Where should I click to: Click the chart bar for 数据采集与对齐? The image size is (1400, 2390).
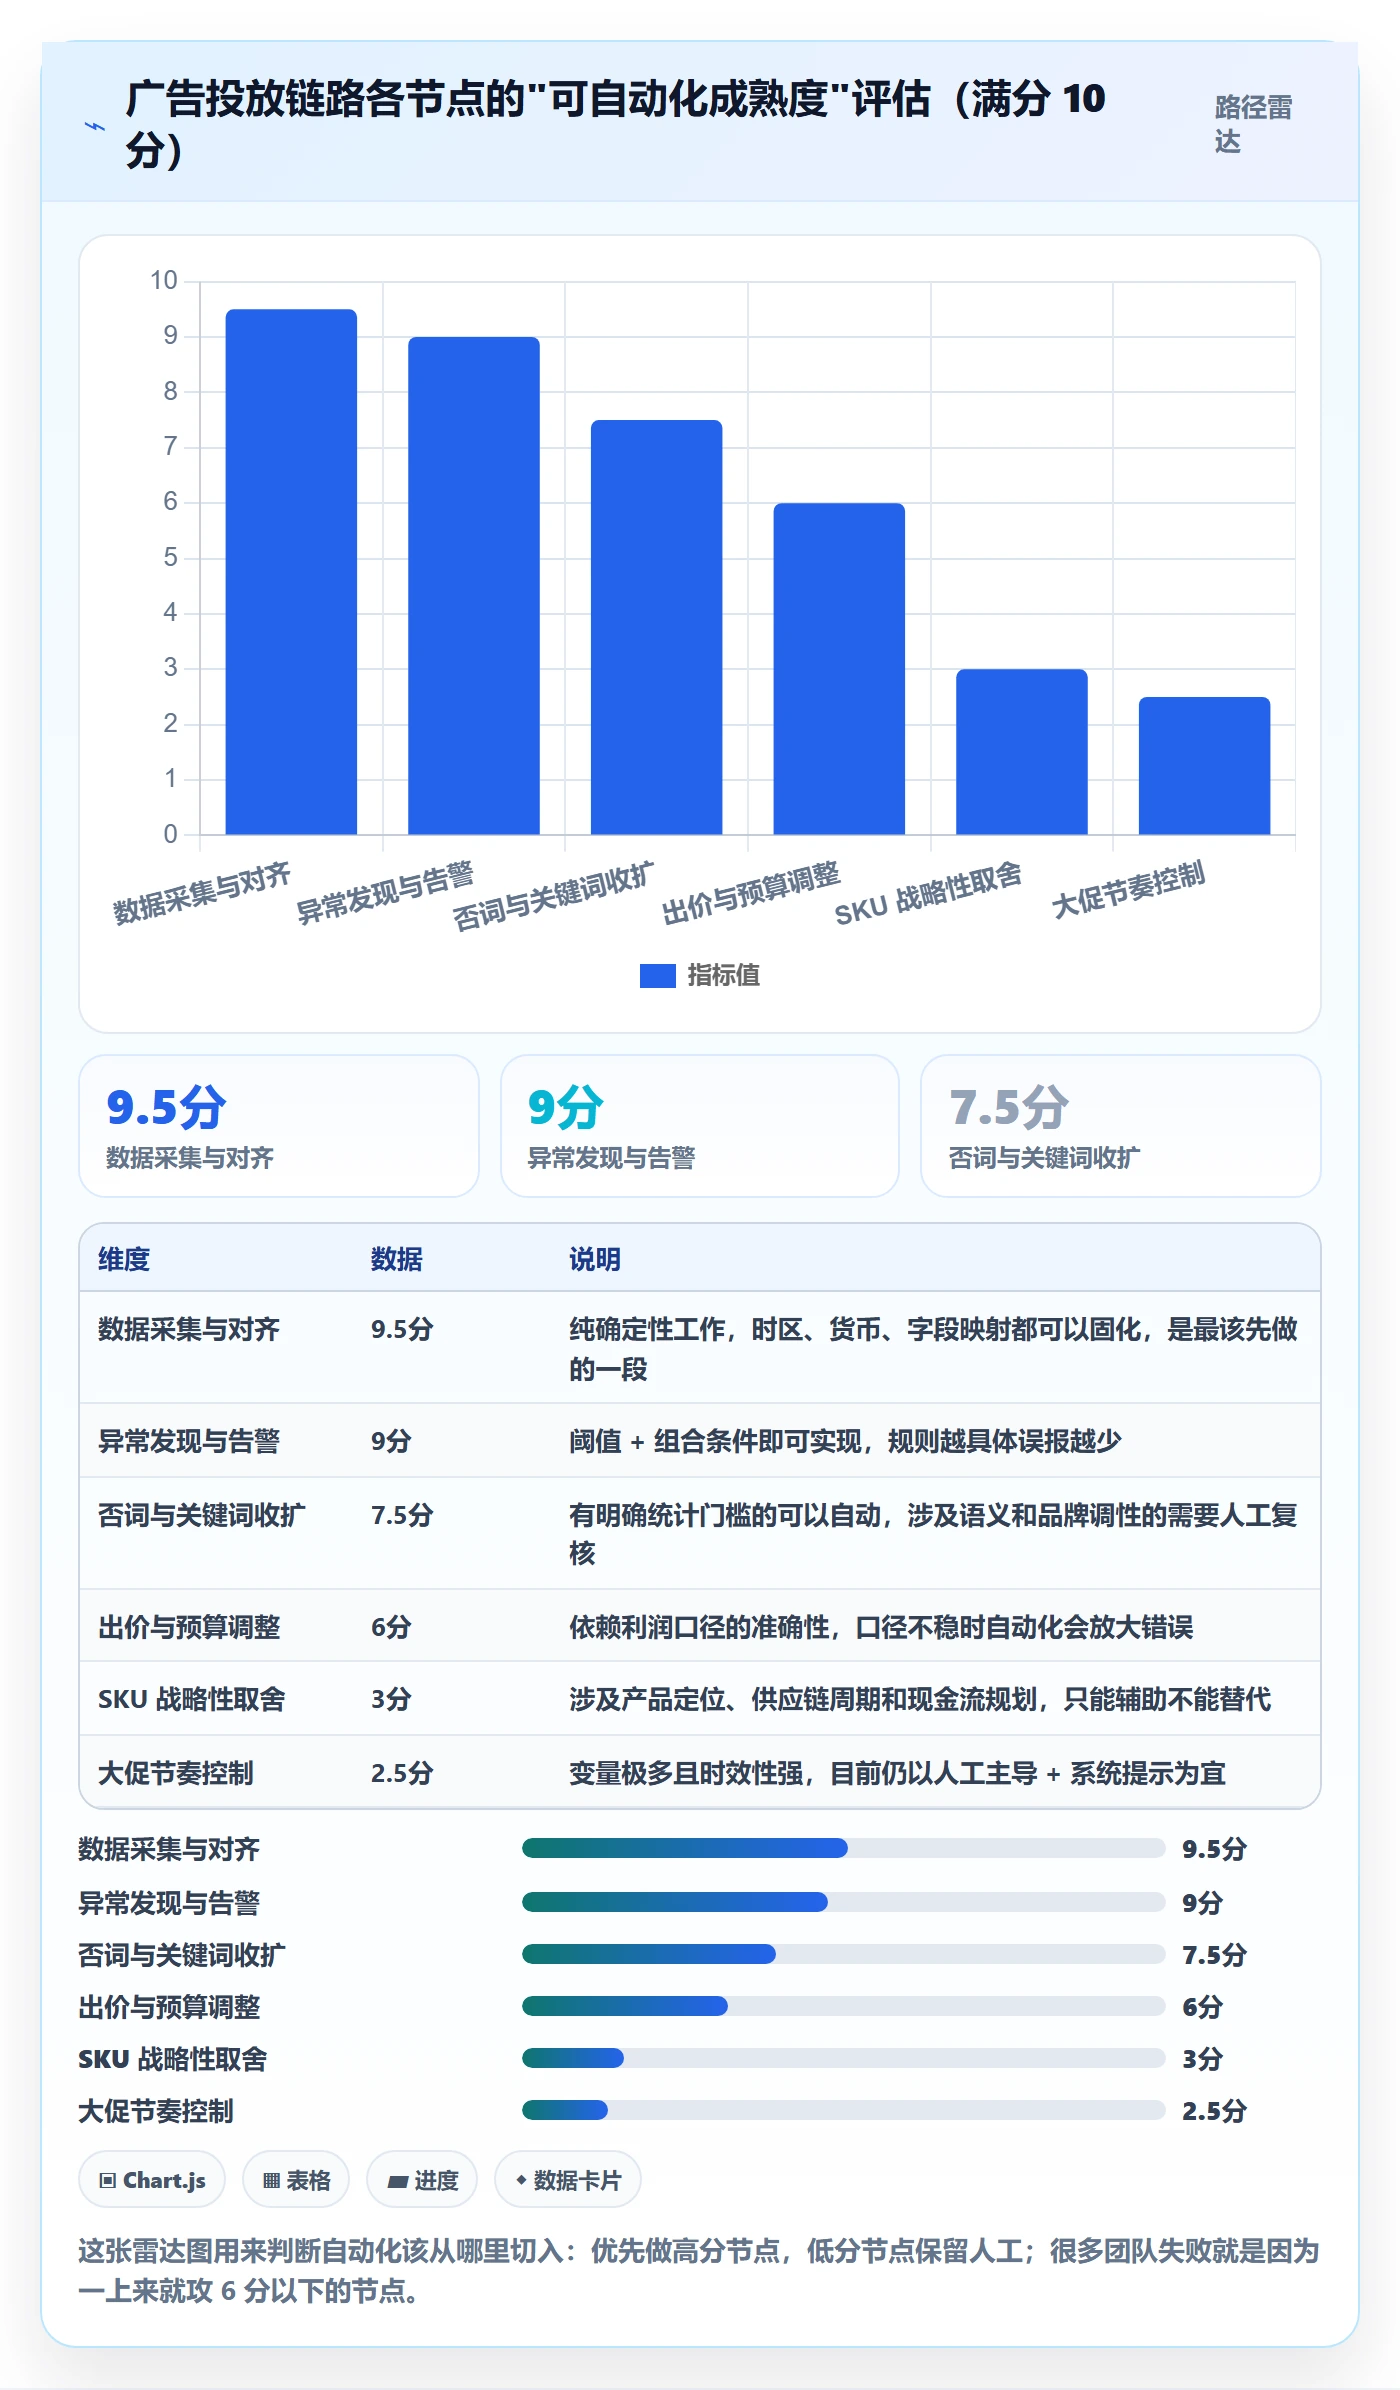(291, 571)
